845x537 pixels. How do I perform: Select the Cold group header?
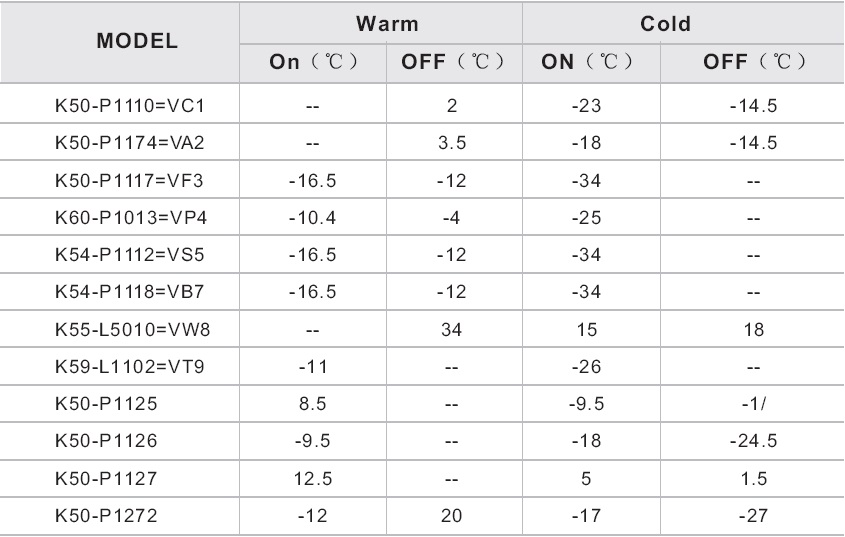[x=665, y=24]
